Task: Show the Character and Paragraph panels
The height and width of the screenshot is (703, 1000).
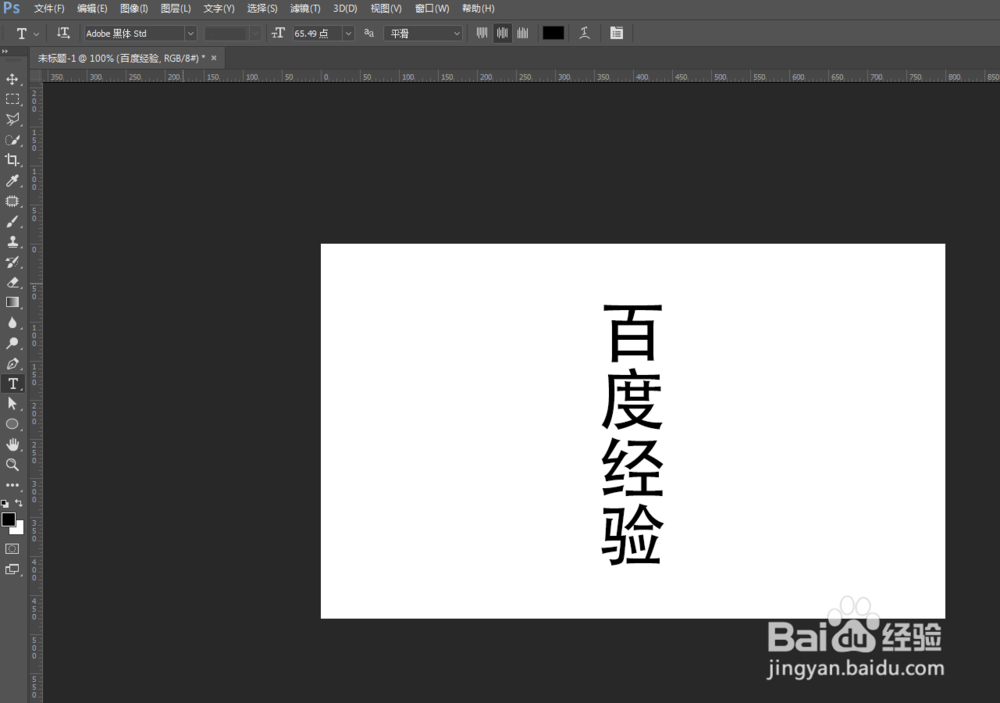Action: pos(616,33)
